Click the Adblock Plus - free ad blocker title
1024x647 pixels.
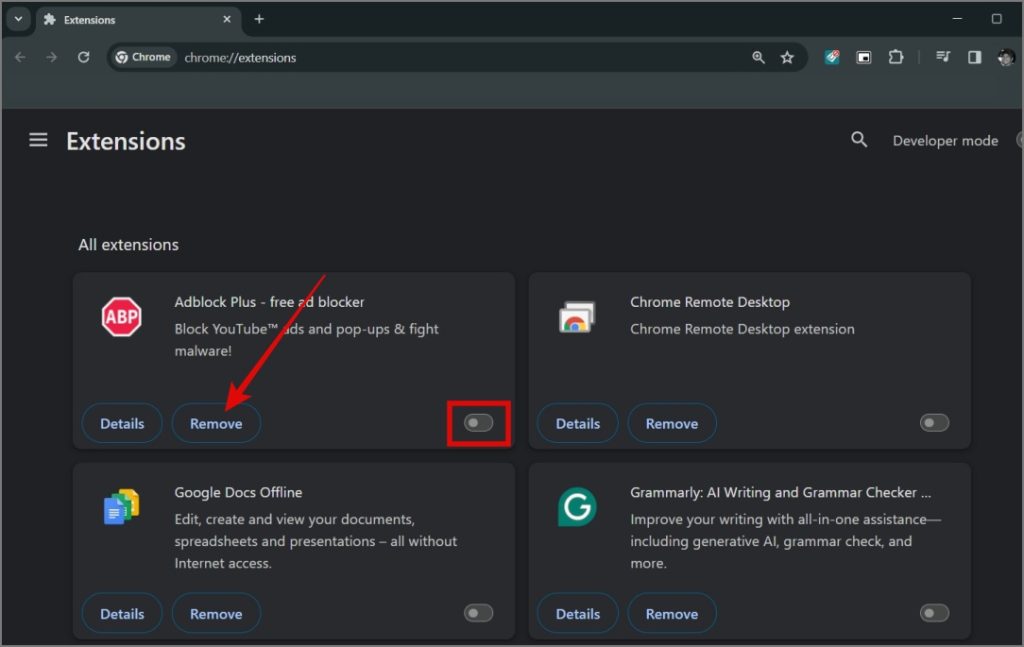tap(269, 302)
